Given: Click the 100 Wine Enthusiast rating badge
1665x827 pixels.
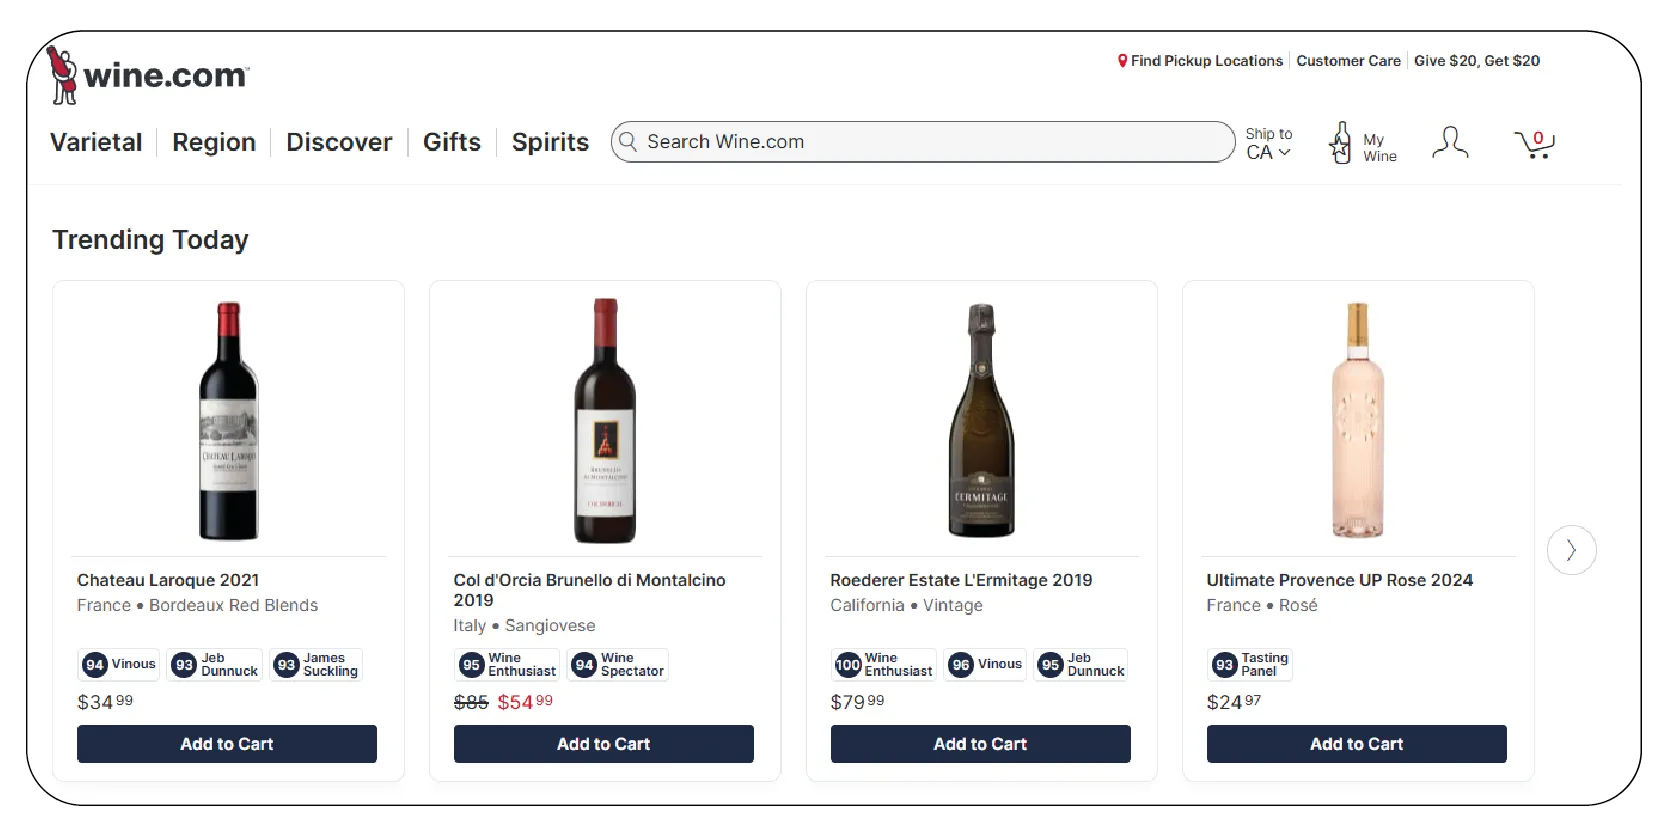Looking at the screenshot, I should coord(882,665).
